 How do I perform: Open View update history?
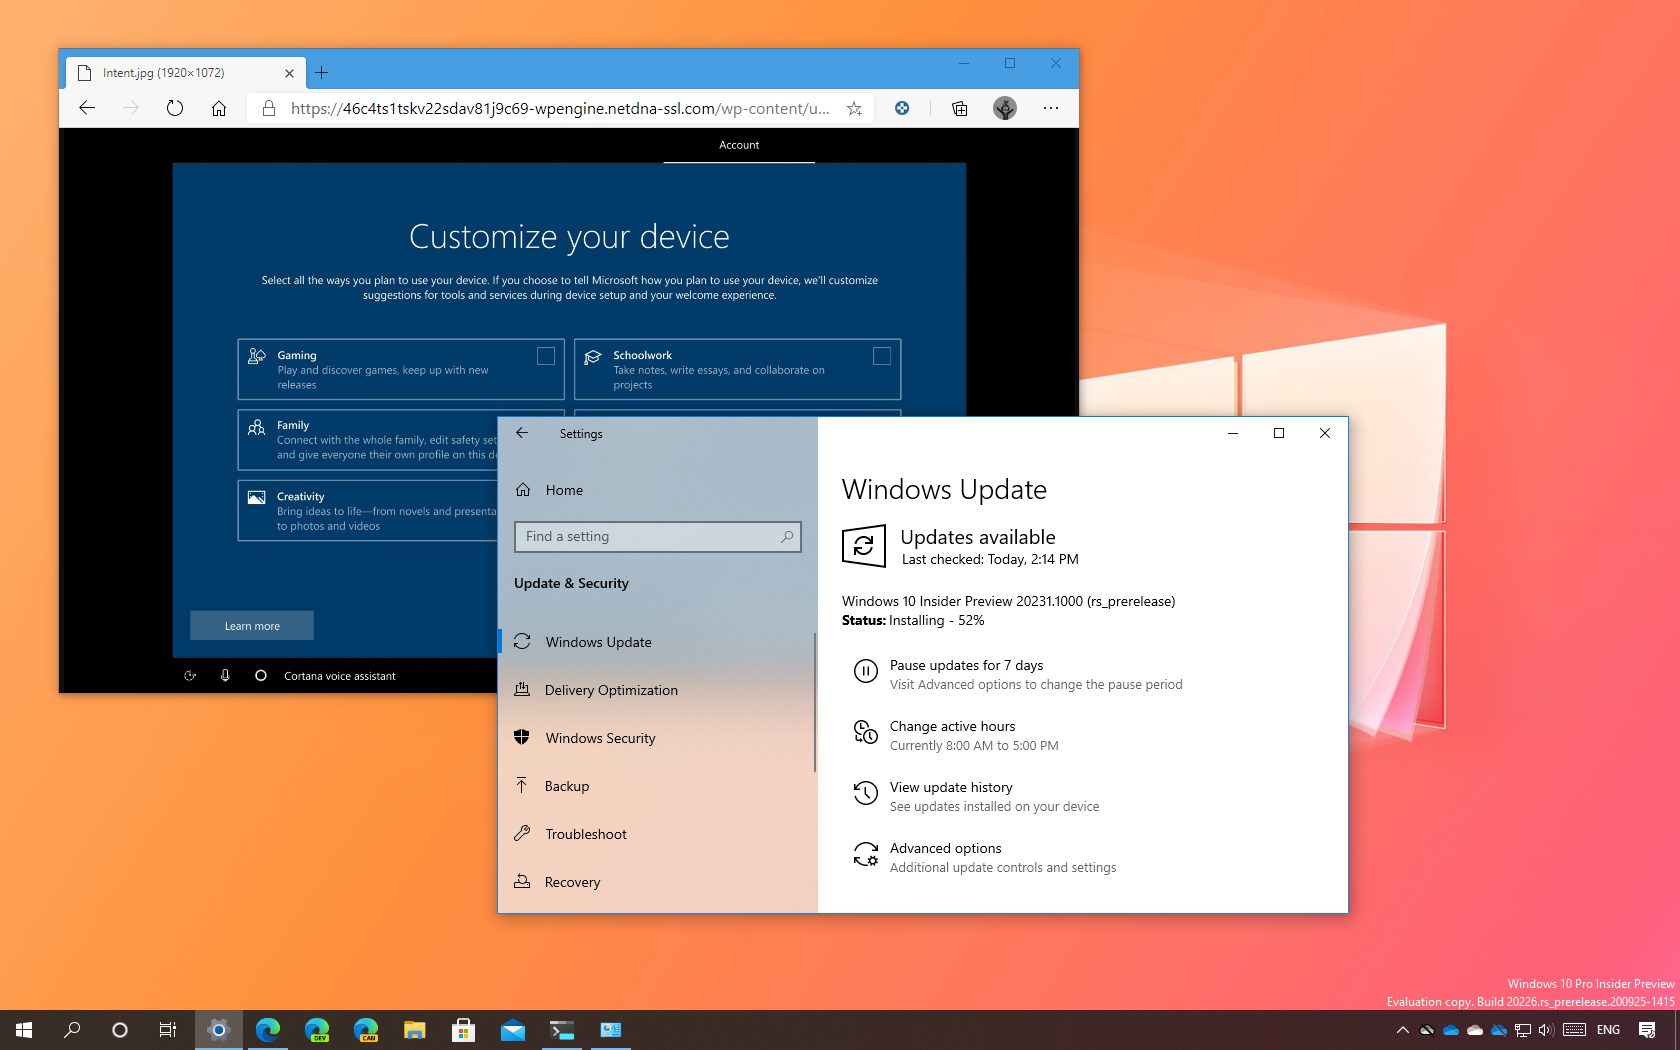pos(950,787)
